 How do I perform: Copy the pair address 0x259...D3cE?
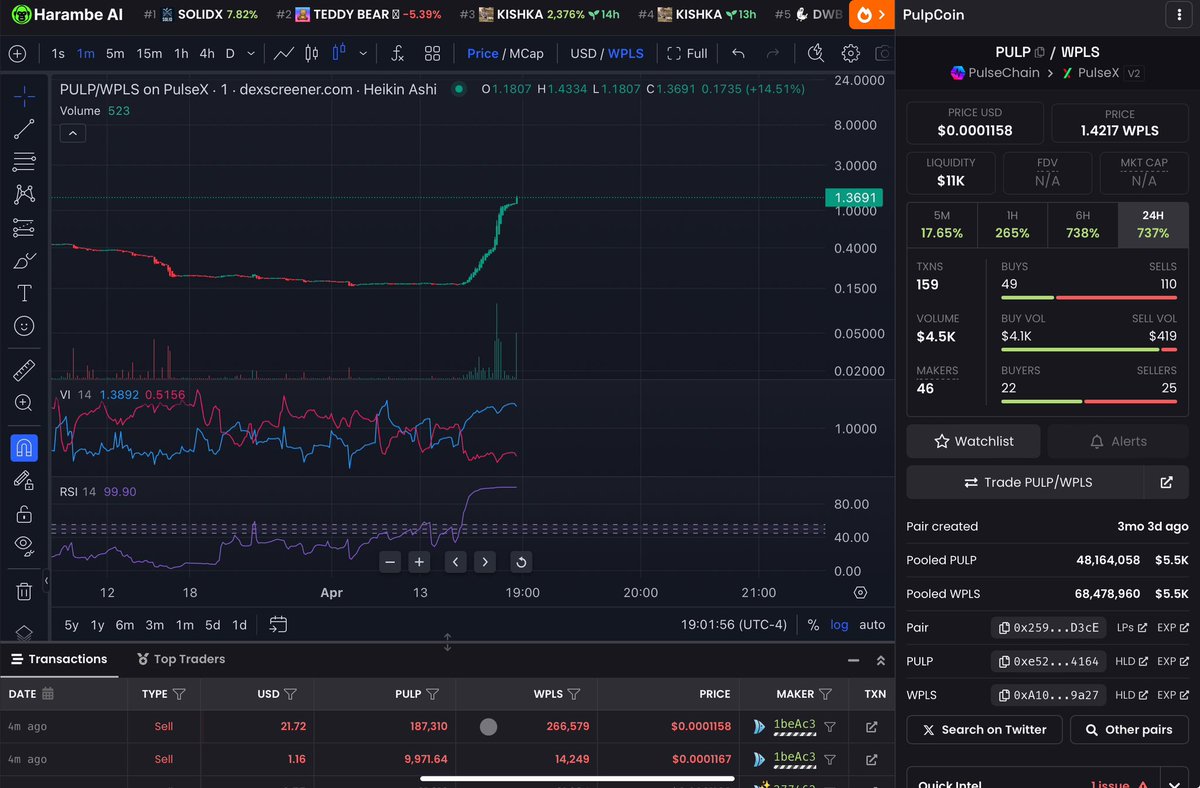(x=1048, y=628)
